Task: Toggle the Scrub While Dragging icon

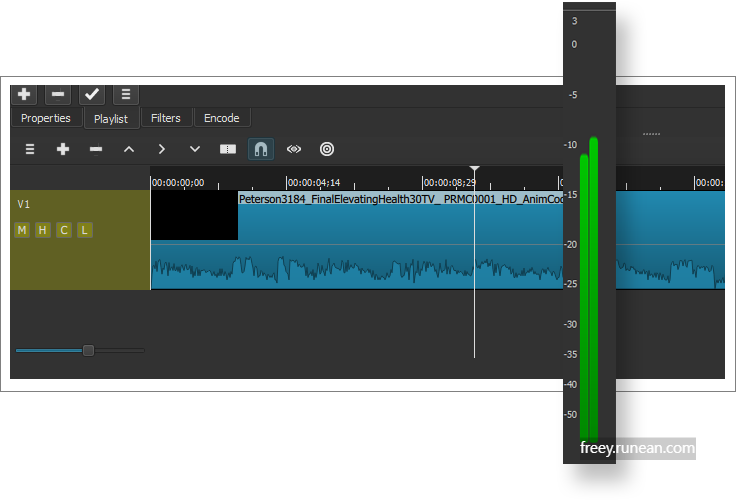Action: point(294,149)
